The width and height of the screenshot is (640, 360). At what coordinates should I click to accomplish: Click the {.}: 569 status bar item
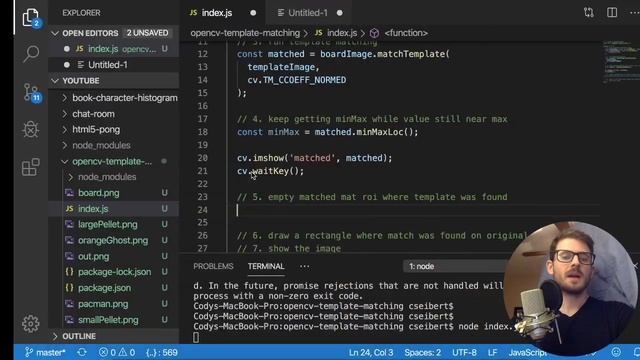162,352
